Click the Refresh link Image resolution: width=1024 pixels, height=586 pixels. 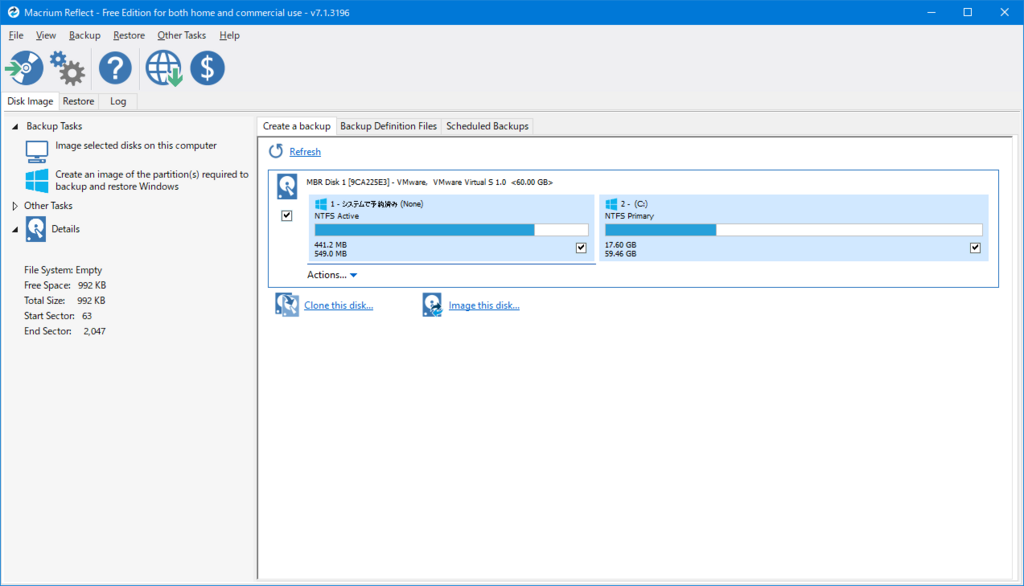pyautogui.click(x=305, y=152)
